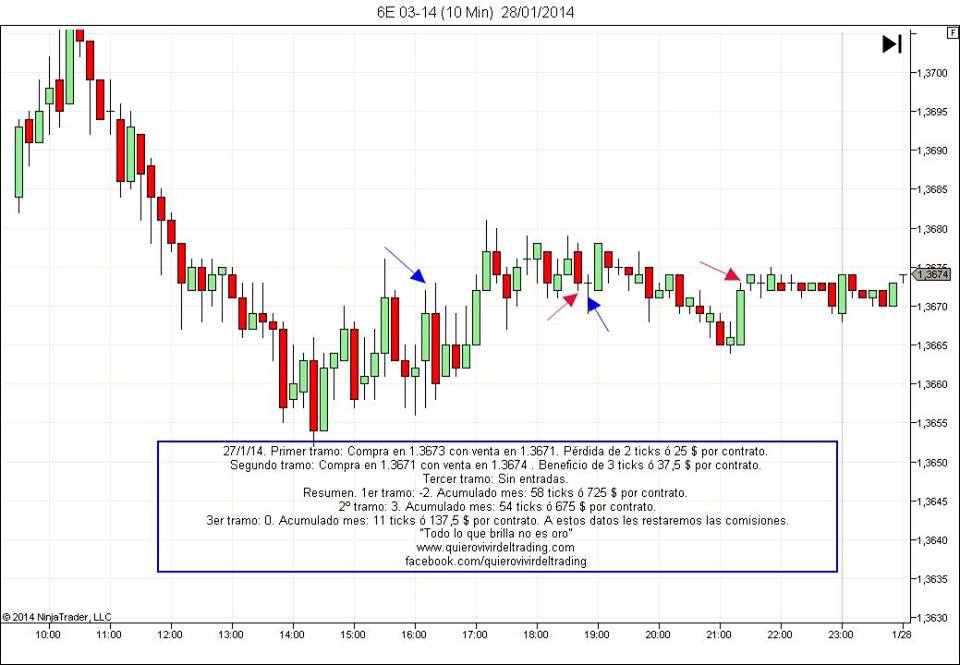Select the "Tercer tramo: Sin entradas." text line

[x=495, y=479]
